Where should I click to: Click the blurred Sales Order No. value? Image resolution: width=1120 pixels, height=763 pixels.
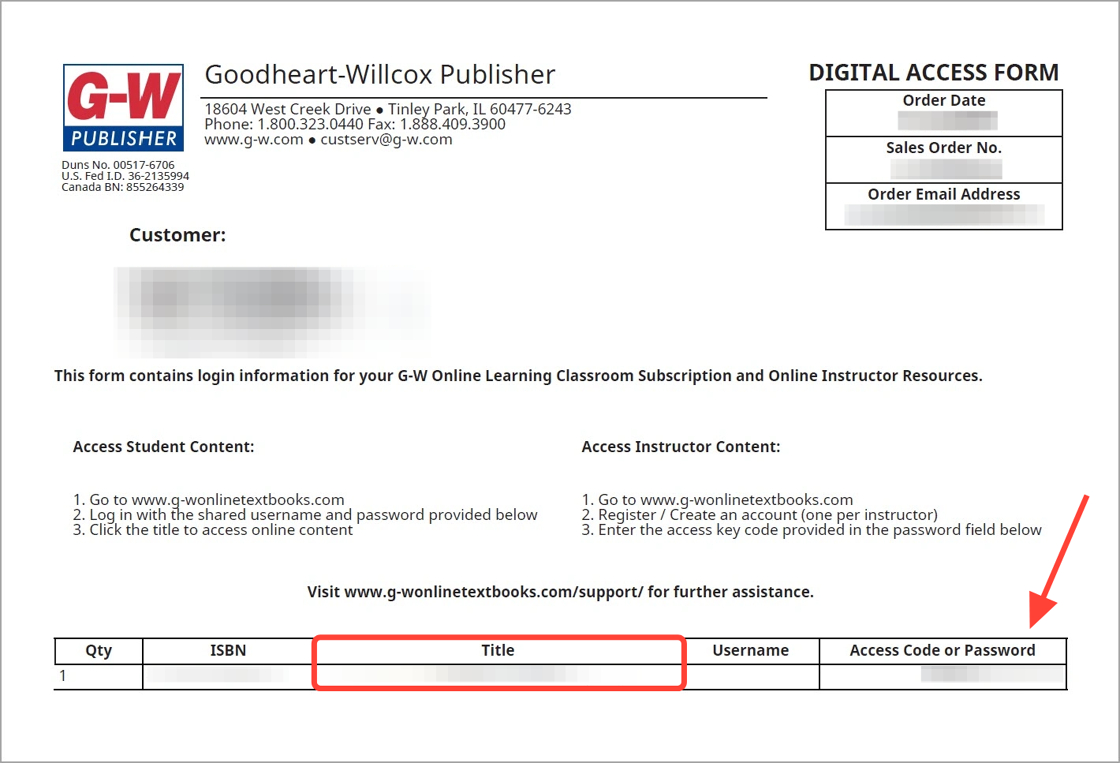[x=946, y=169]
